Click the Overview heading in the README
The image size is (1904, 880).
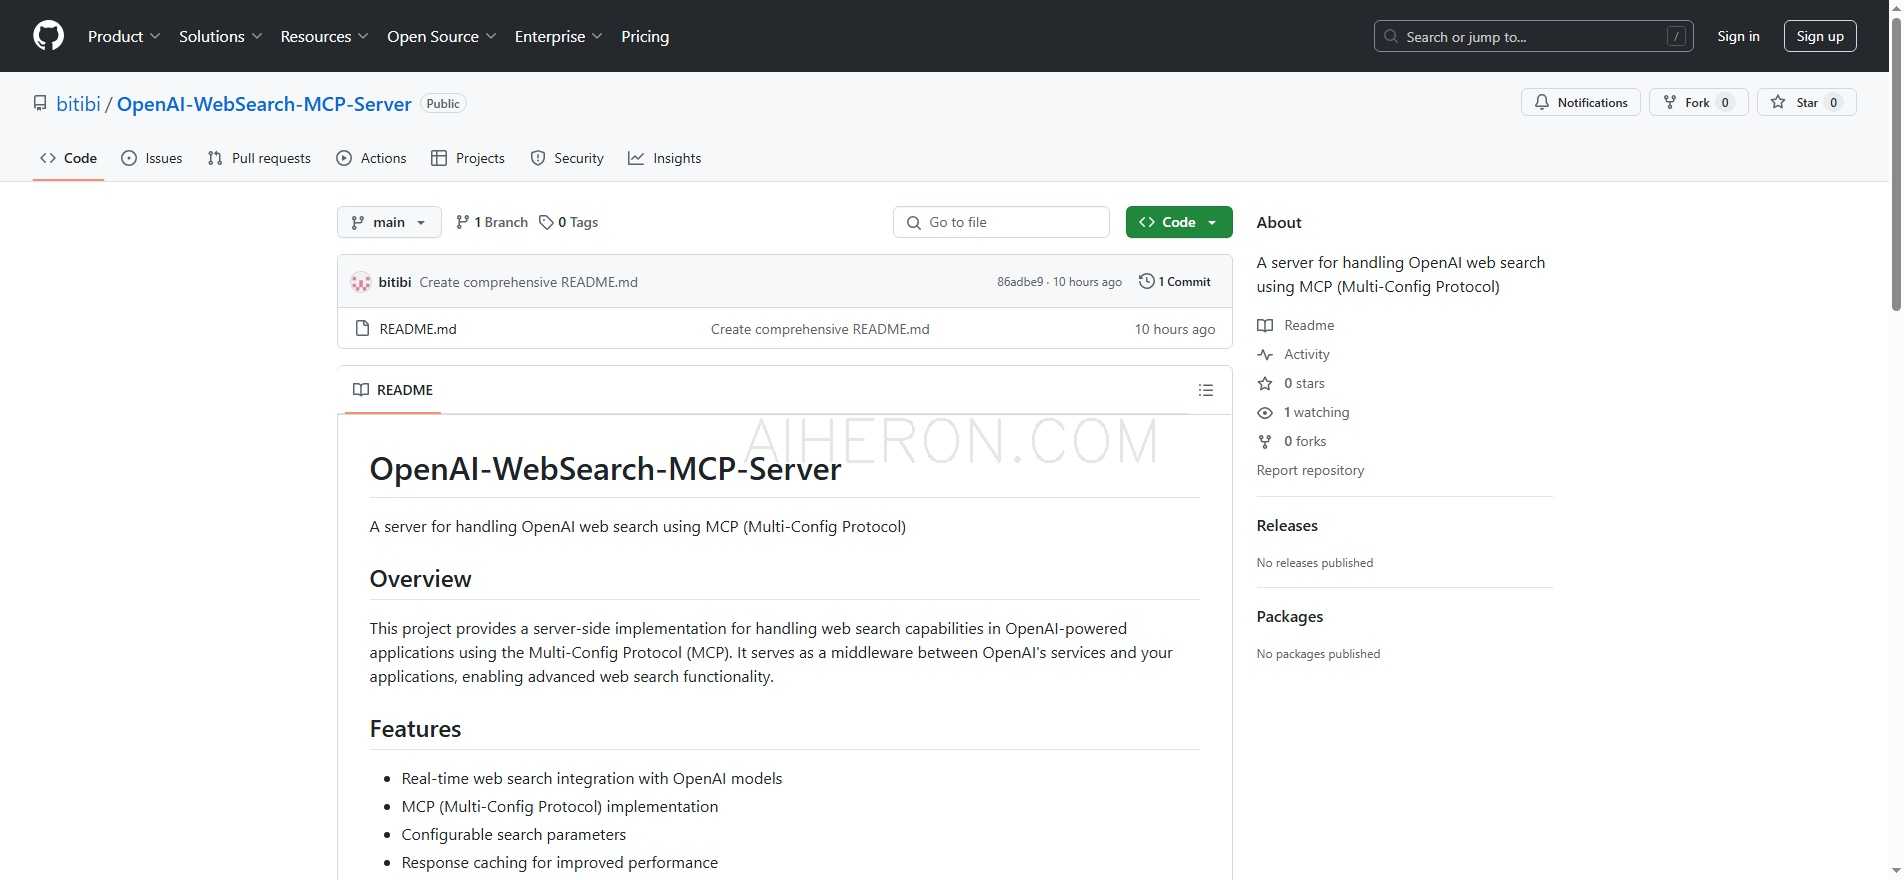point(420,579)
